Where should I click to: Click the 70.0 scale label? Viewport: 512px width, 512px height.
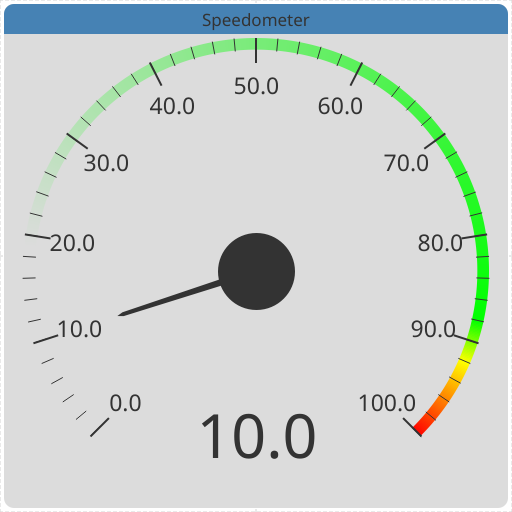click(406, 163)
